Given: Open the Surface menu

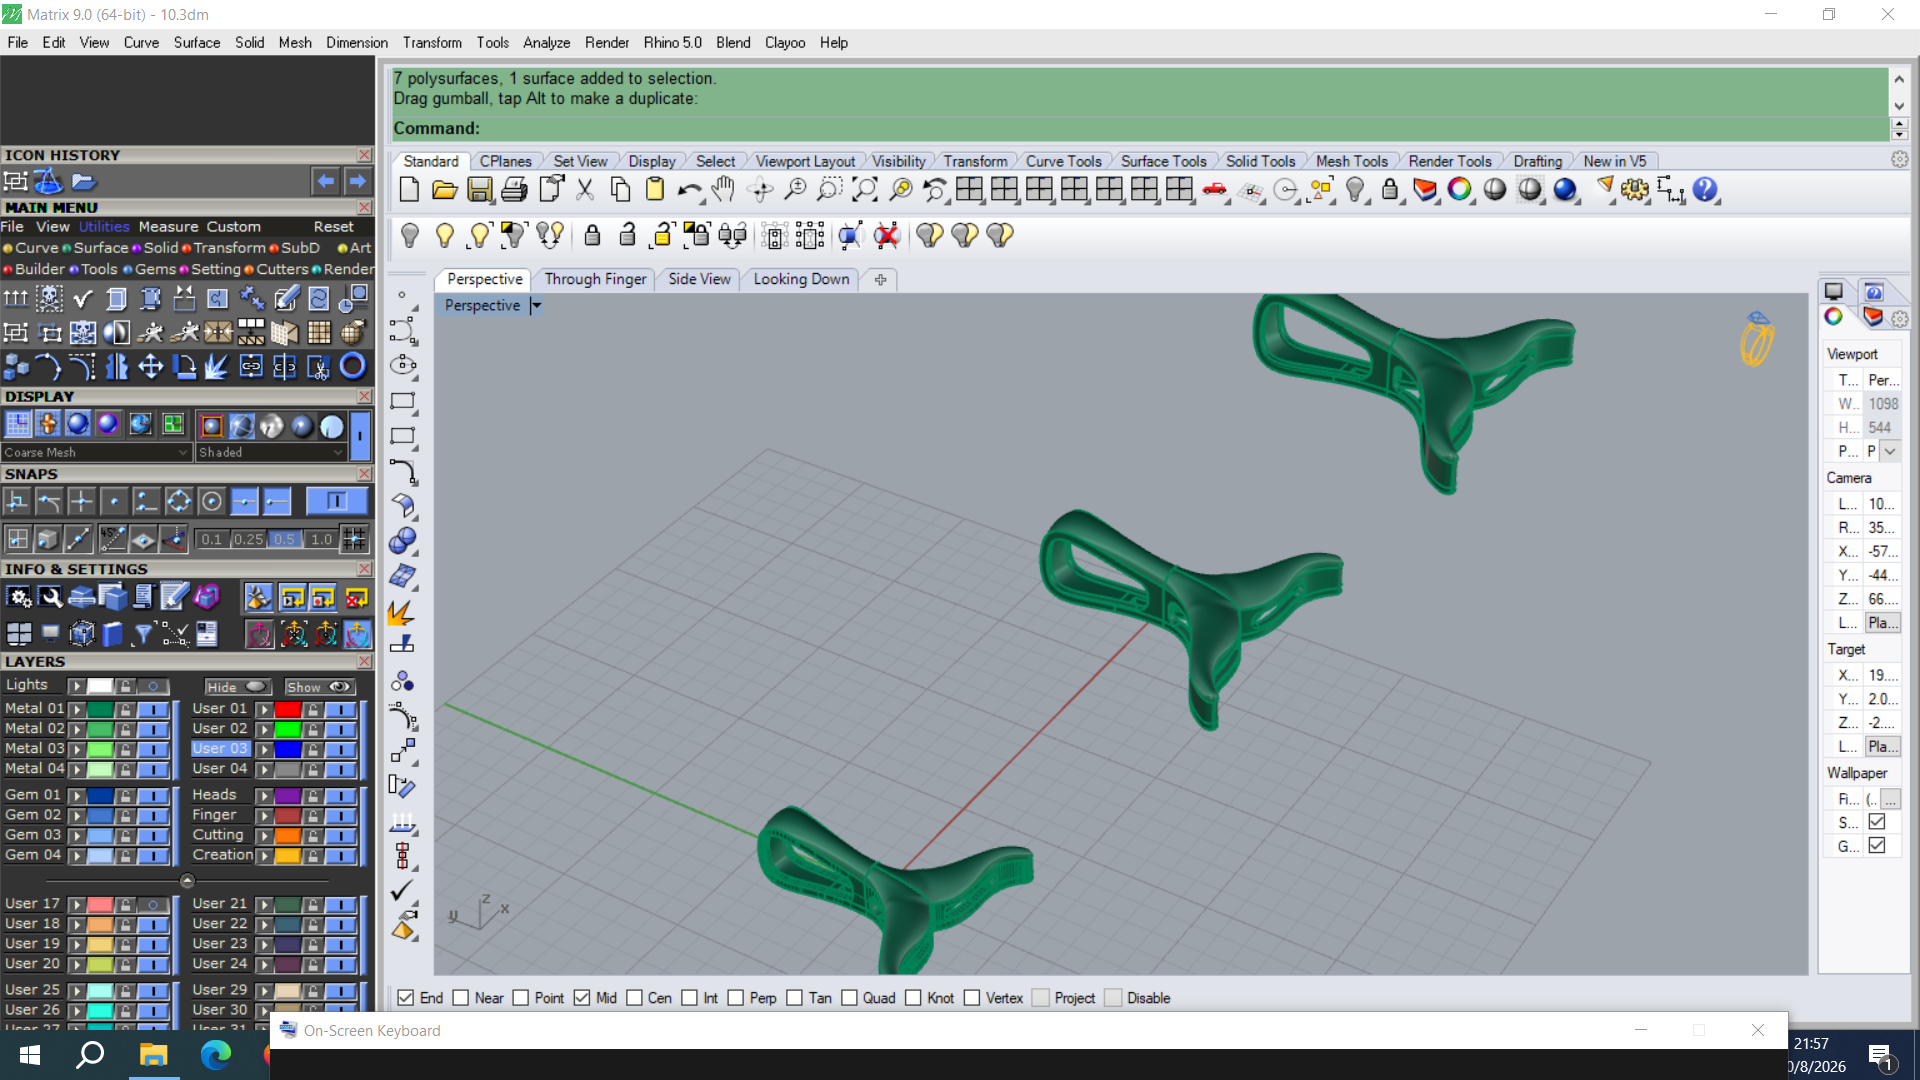Looking at the screenshot, I should (x=196, y=42).
